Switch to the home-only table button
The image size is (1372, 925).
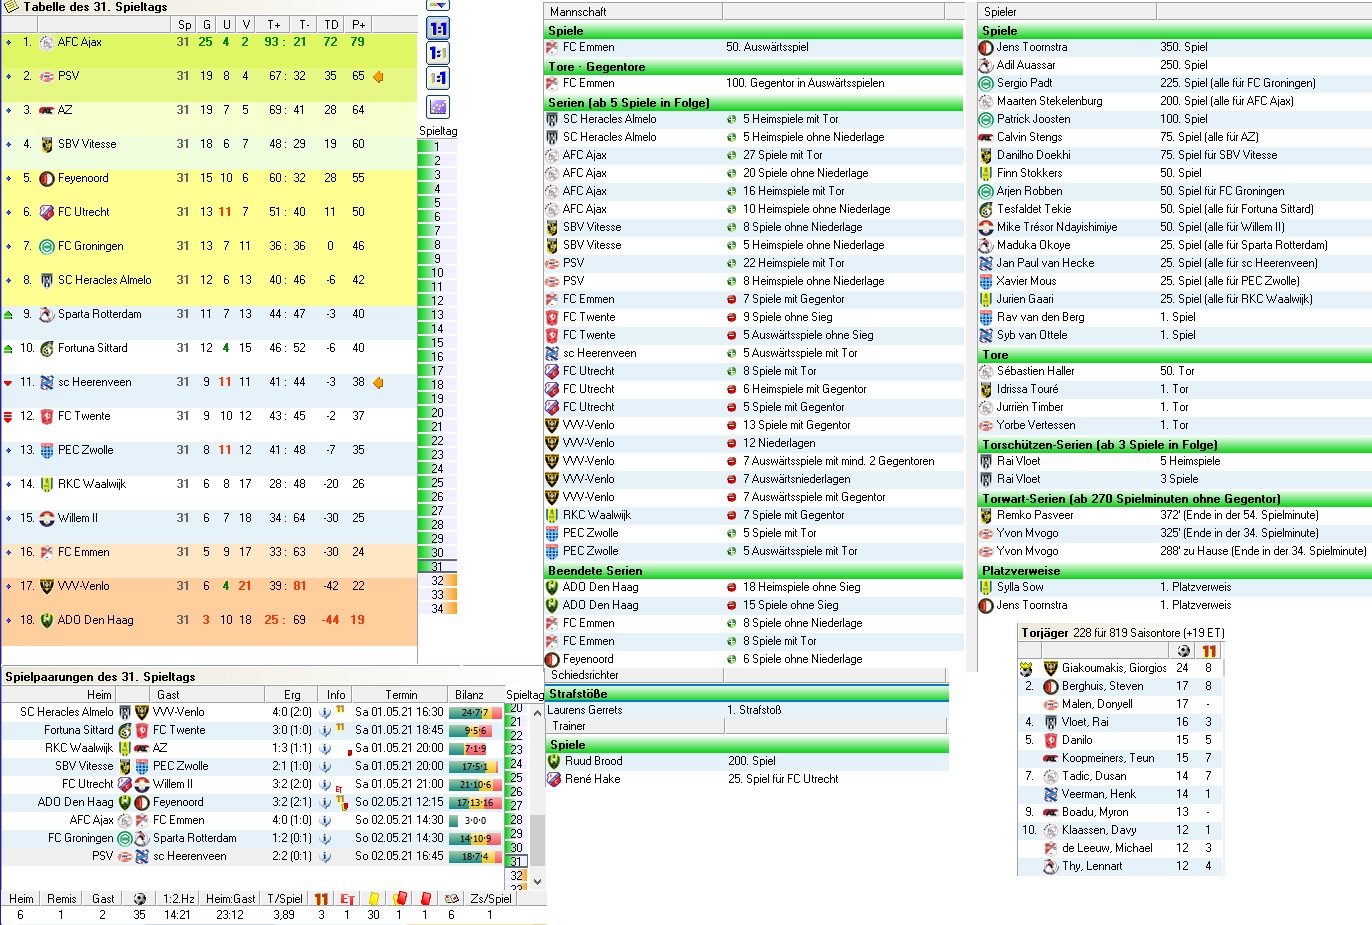438,53
